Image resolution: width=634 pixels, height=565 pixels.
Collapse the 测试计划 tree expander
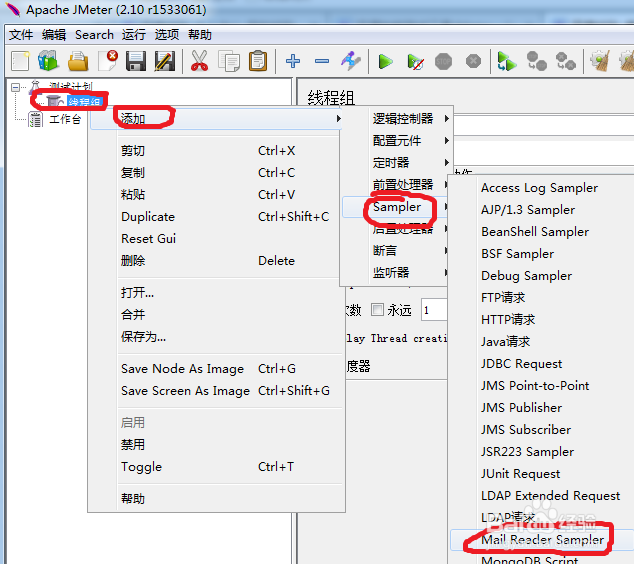(x=15, y=87)
